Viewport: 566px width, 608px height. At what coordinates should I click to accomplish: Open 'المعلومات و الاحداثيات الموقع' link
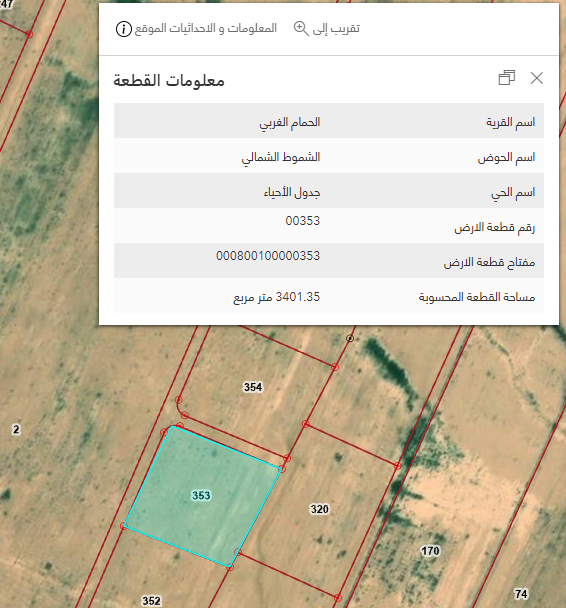(205, 28)
